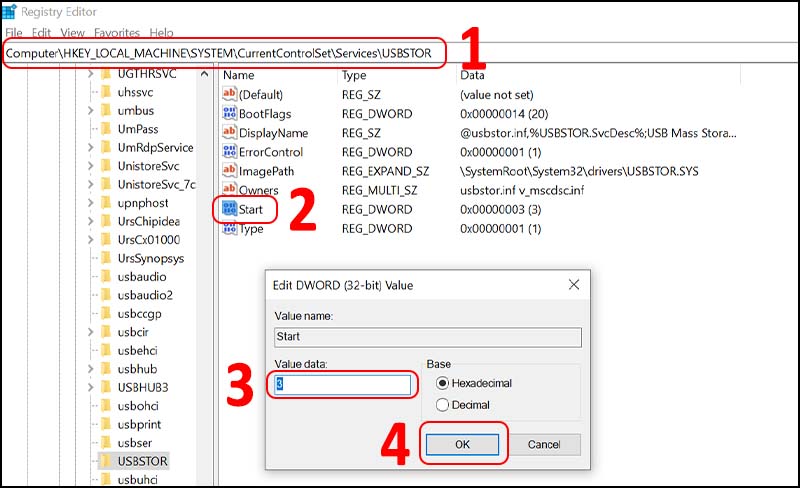
Task: Click the upnphost folder icon
Action: (x=106, y=203)
